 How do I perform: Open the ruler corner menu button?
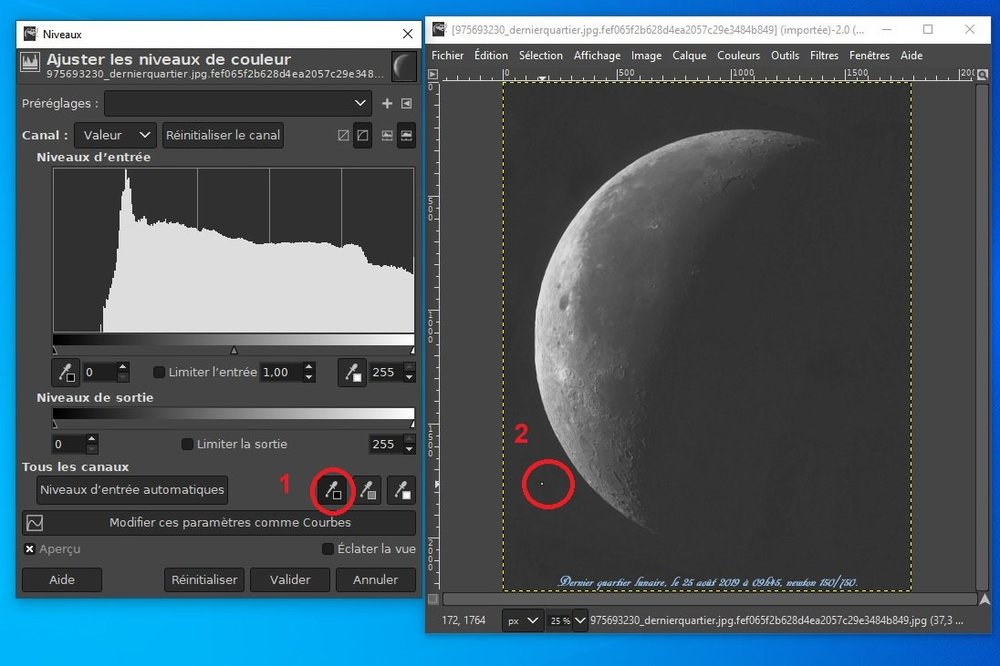pyautogui.click(x=432, y=74)
